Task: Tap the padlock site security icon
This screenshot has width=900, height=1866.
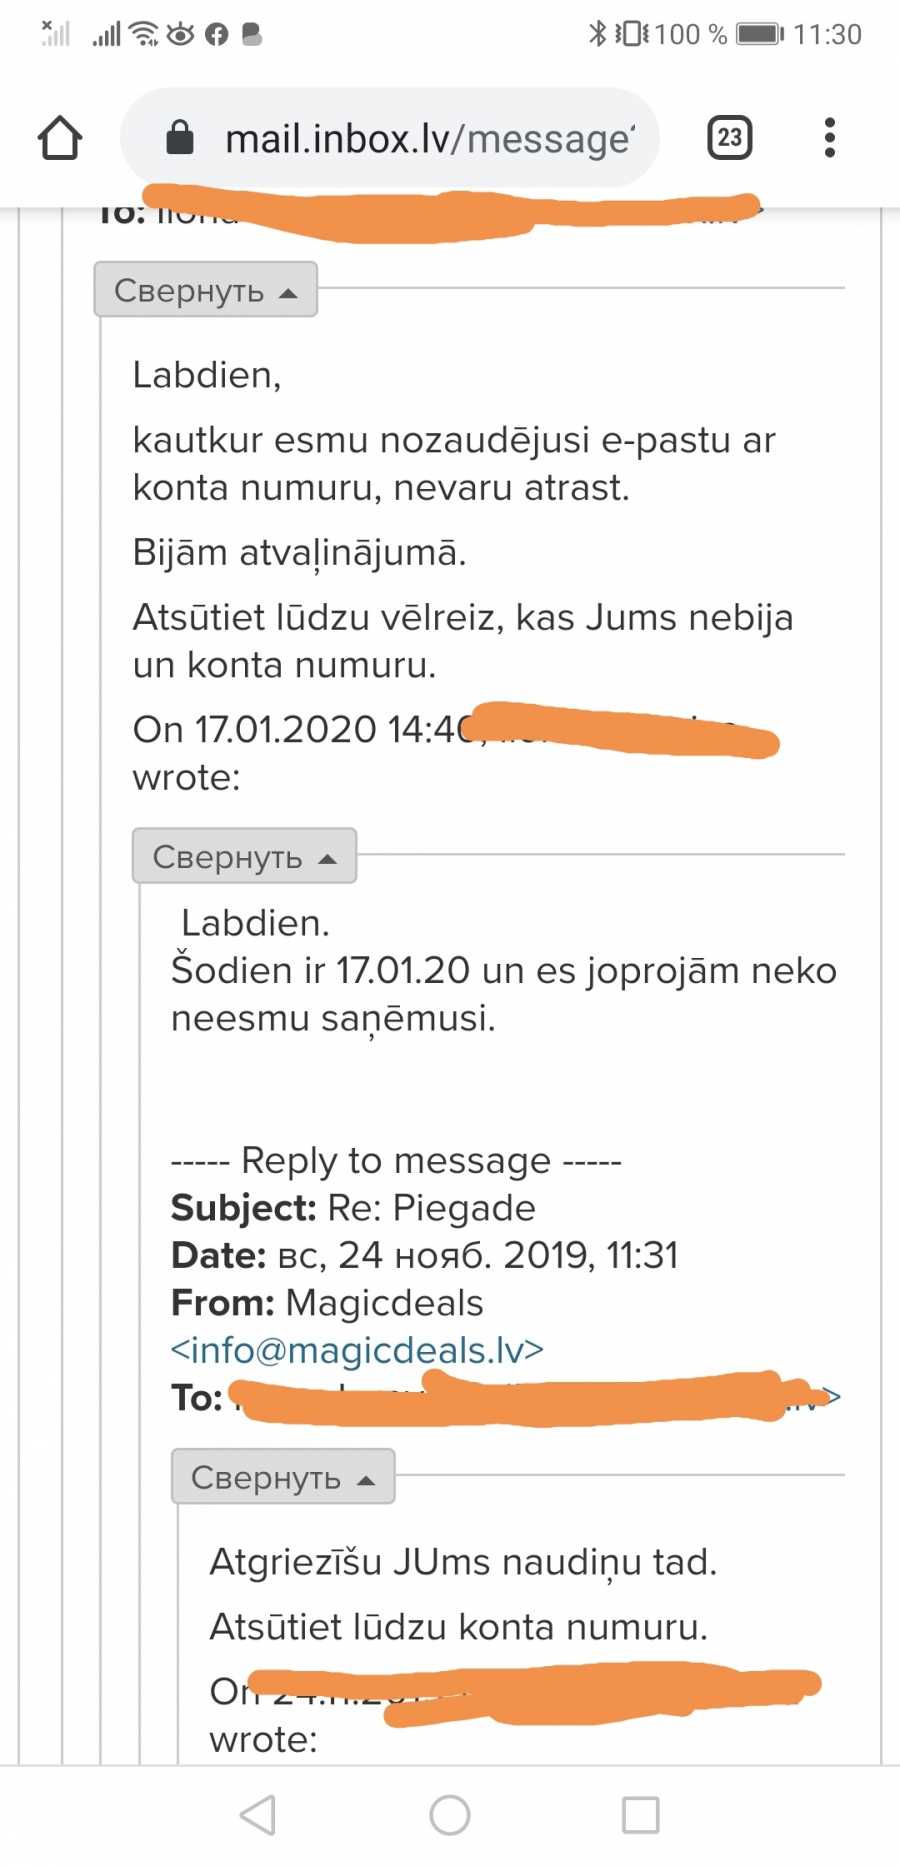Action: coord(180,138)
